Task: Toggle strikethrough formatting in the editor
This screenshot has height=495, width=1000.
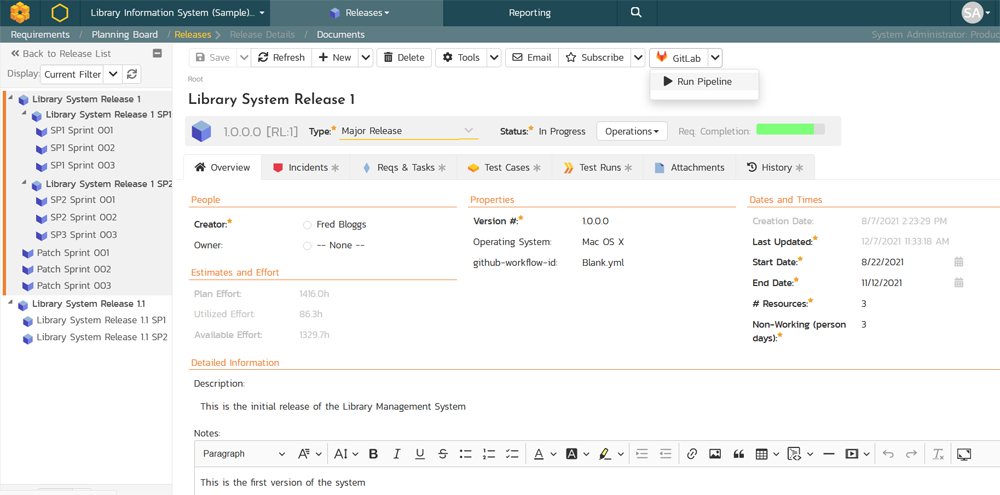Action: point(443,454)
